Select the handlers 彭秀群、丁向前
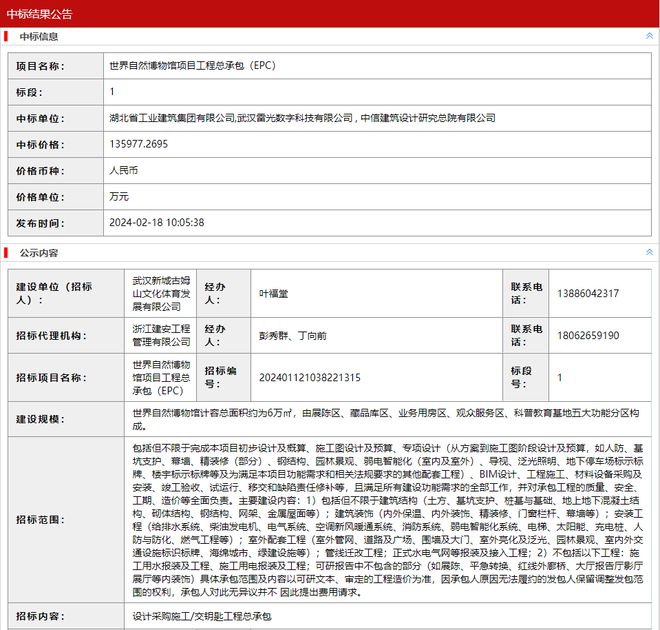Image resolution: width=660 pixels, height=630 pixels. [293, 336]
